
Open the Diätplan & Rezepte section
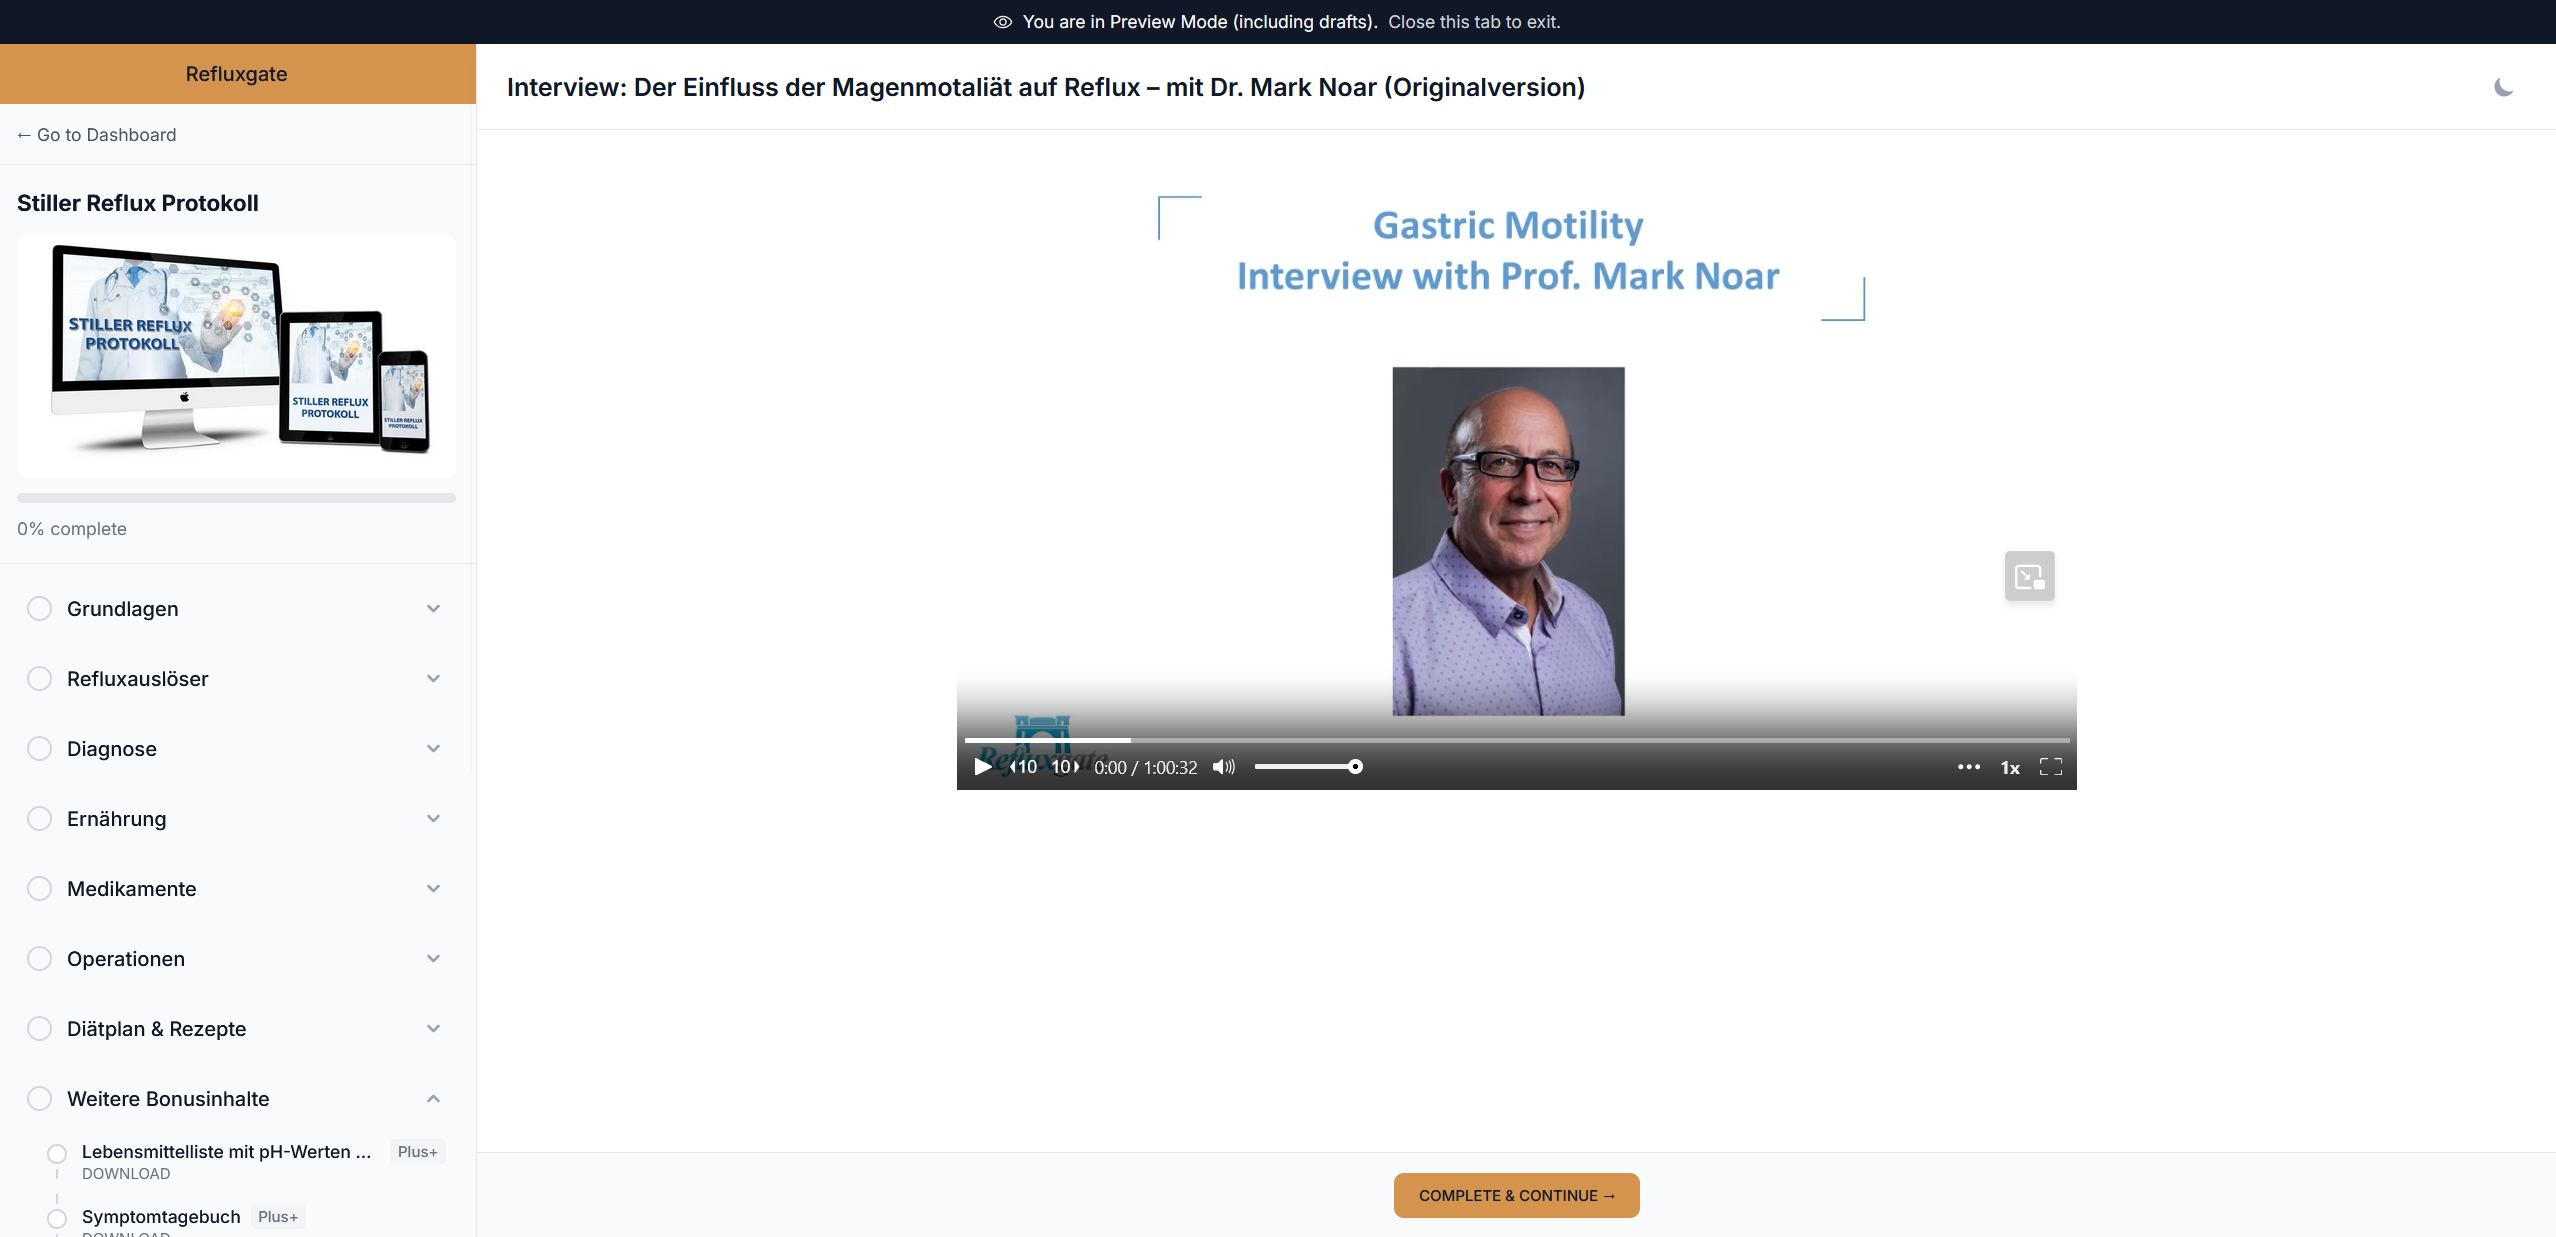[x=156, y=1029]
